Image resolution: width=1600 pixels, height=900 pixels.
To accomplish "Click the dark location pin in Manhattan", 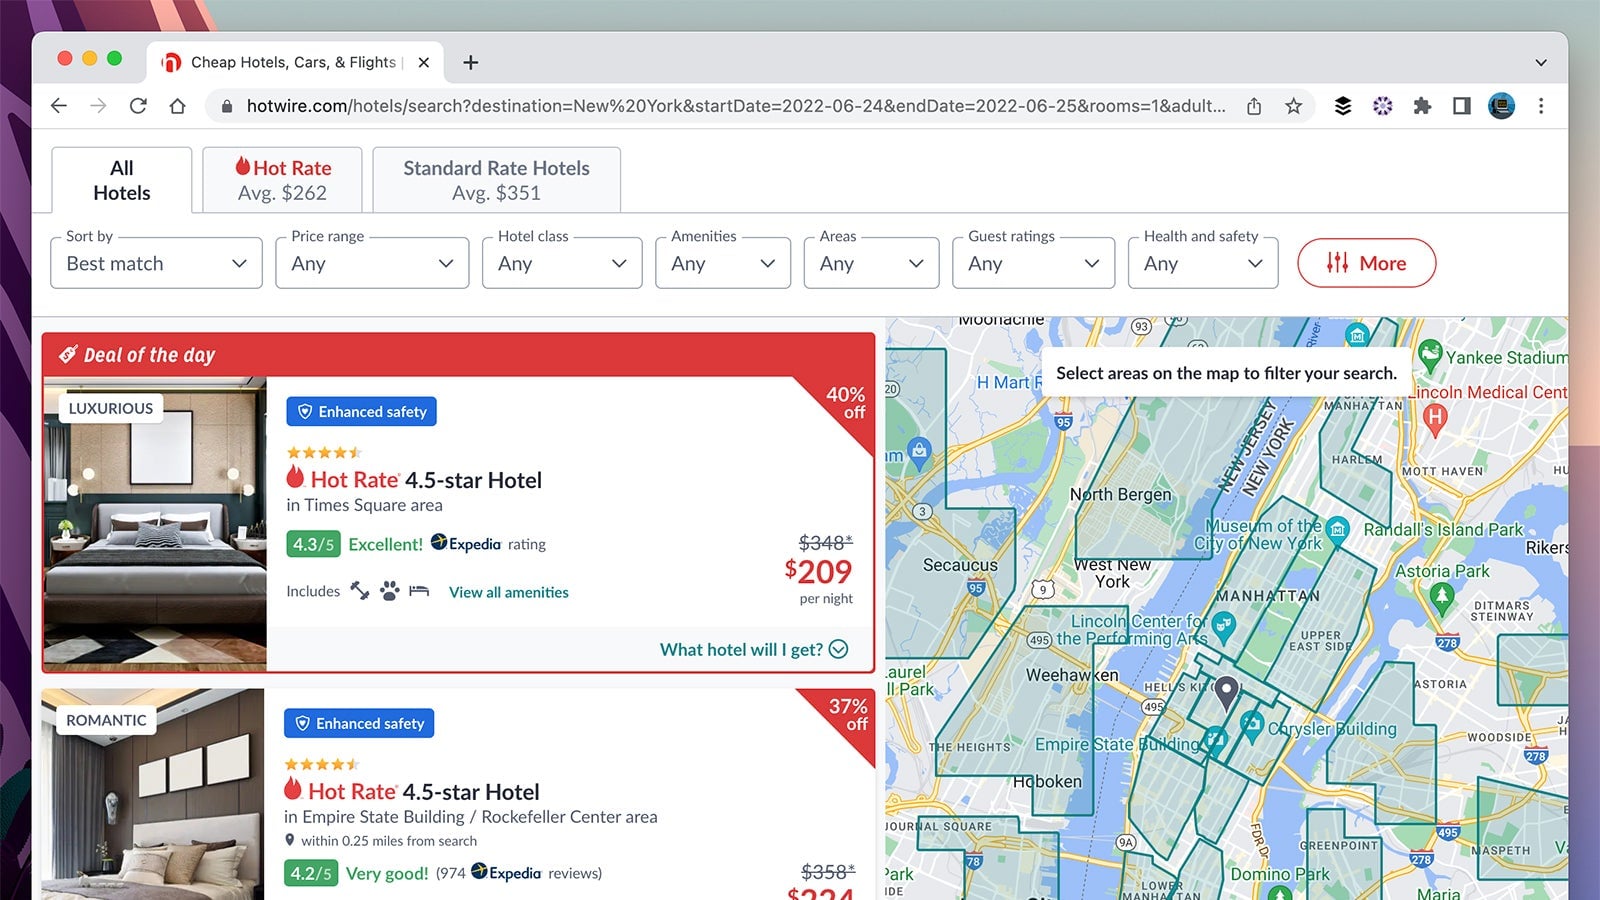I will (x=1226, y=690).
